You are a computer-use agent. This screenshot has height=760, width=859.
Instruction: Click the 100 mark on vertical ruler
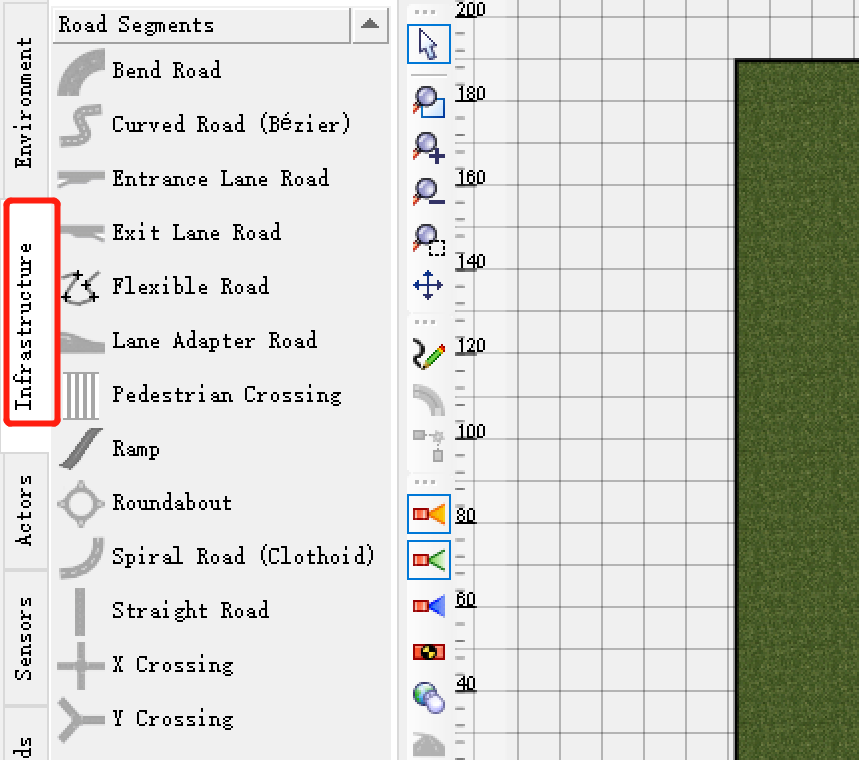point(471,431)
